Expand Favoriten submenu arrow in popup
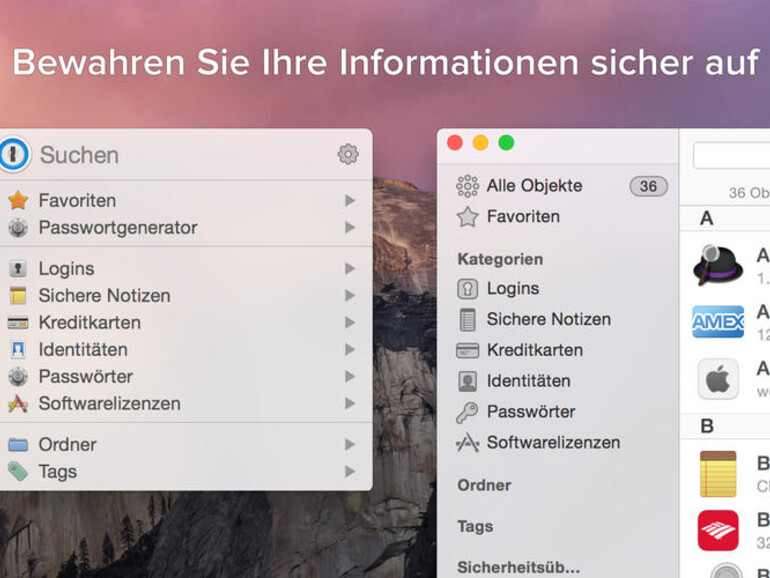Viewport: 770px width, 578px height. pos(350,200)
